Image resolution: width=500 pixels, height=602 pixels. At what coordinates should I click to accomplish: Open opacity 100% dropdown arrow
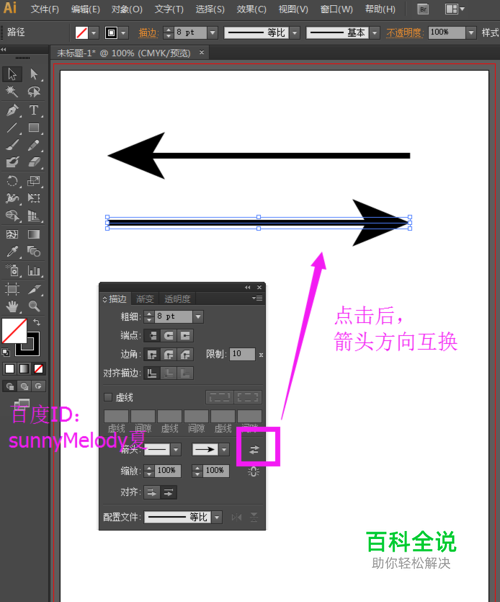[471, 33]
